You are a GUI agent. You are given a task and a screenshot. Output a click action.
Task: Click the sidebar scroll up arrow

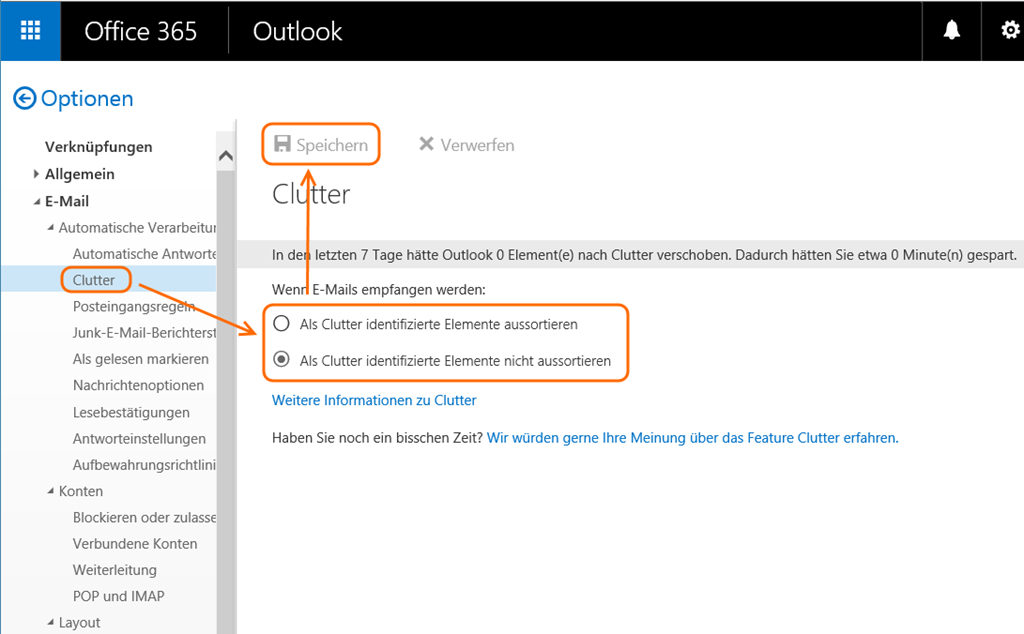pyautogui.click(x=226, y=156)
